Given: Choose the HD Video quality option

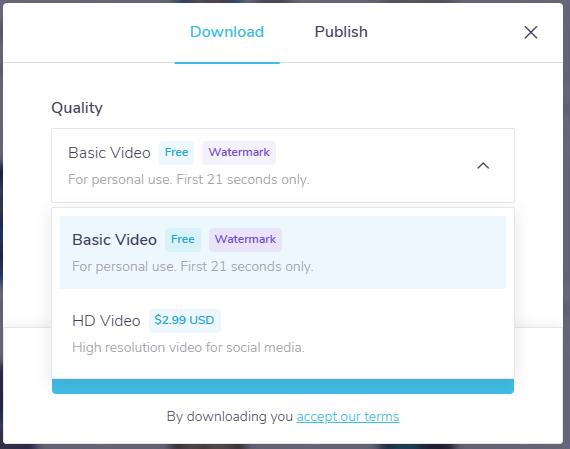Looking at the screenshot, I should 283,333.
